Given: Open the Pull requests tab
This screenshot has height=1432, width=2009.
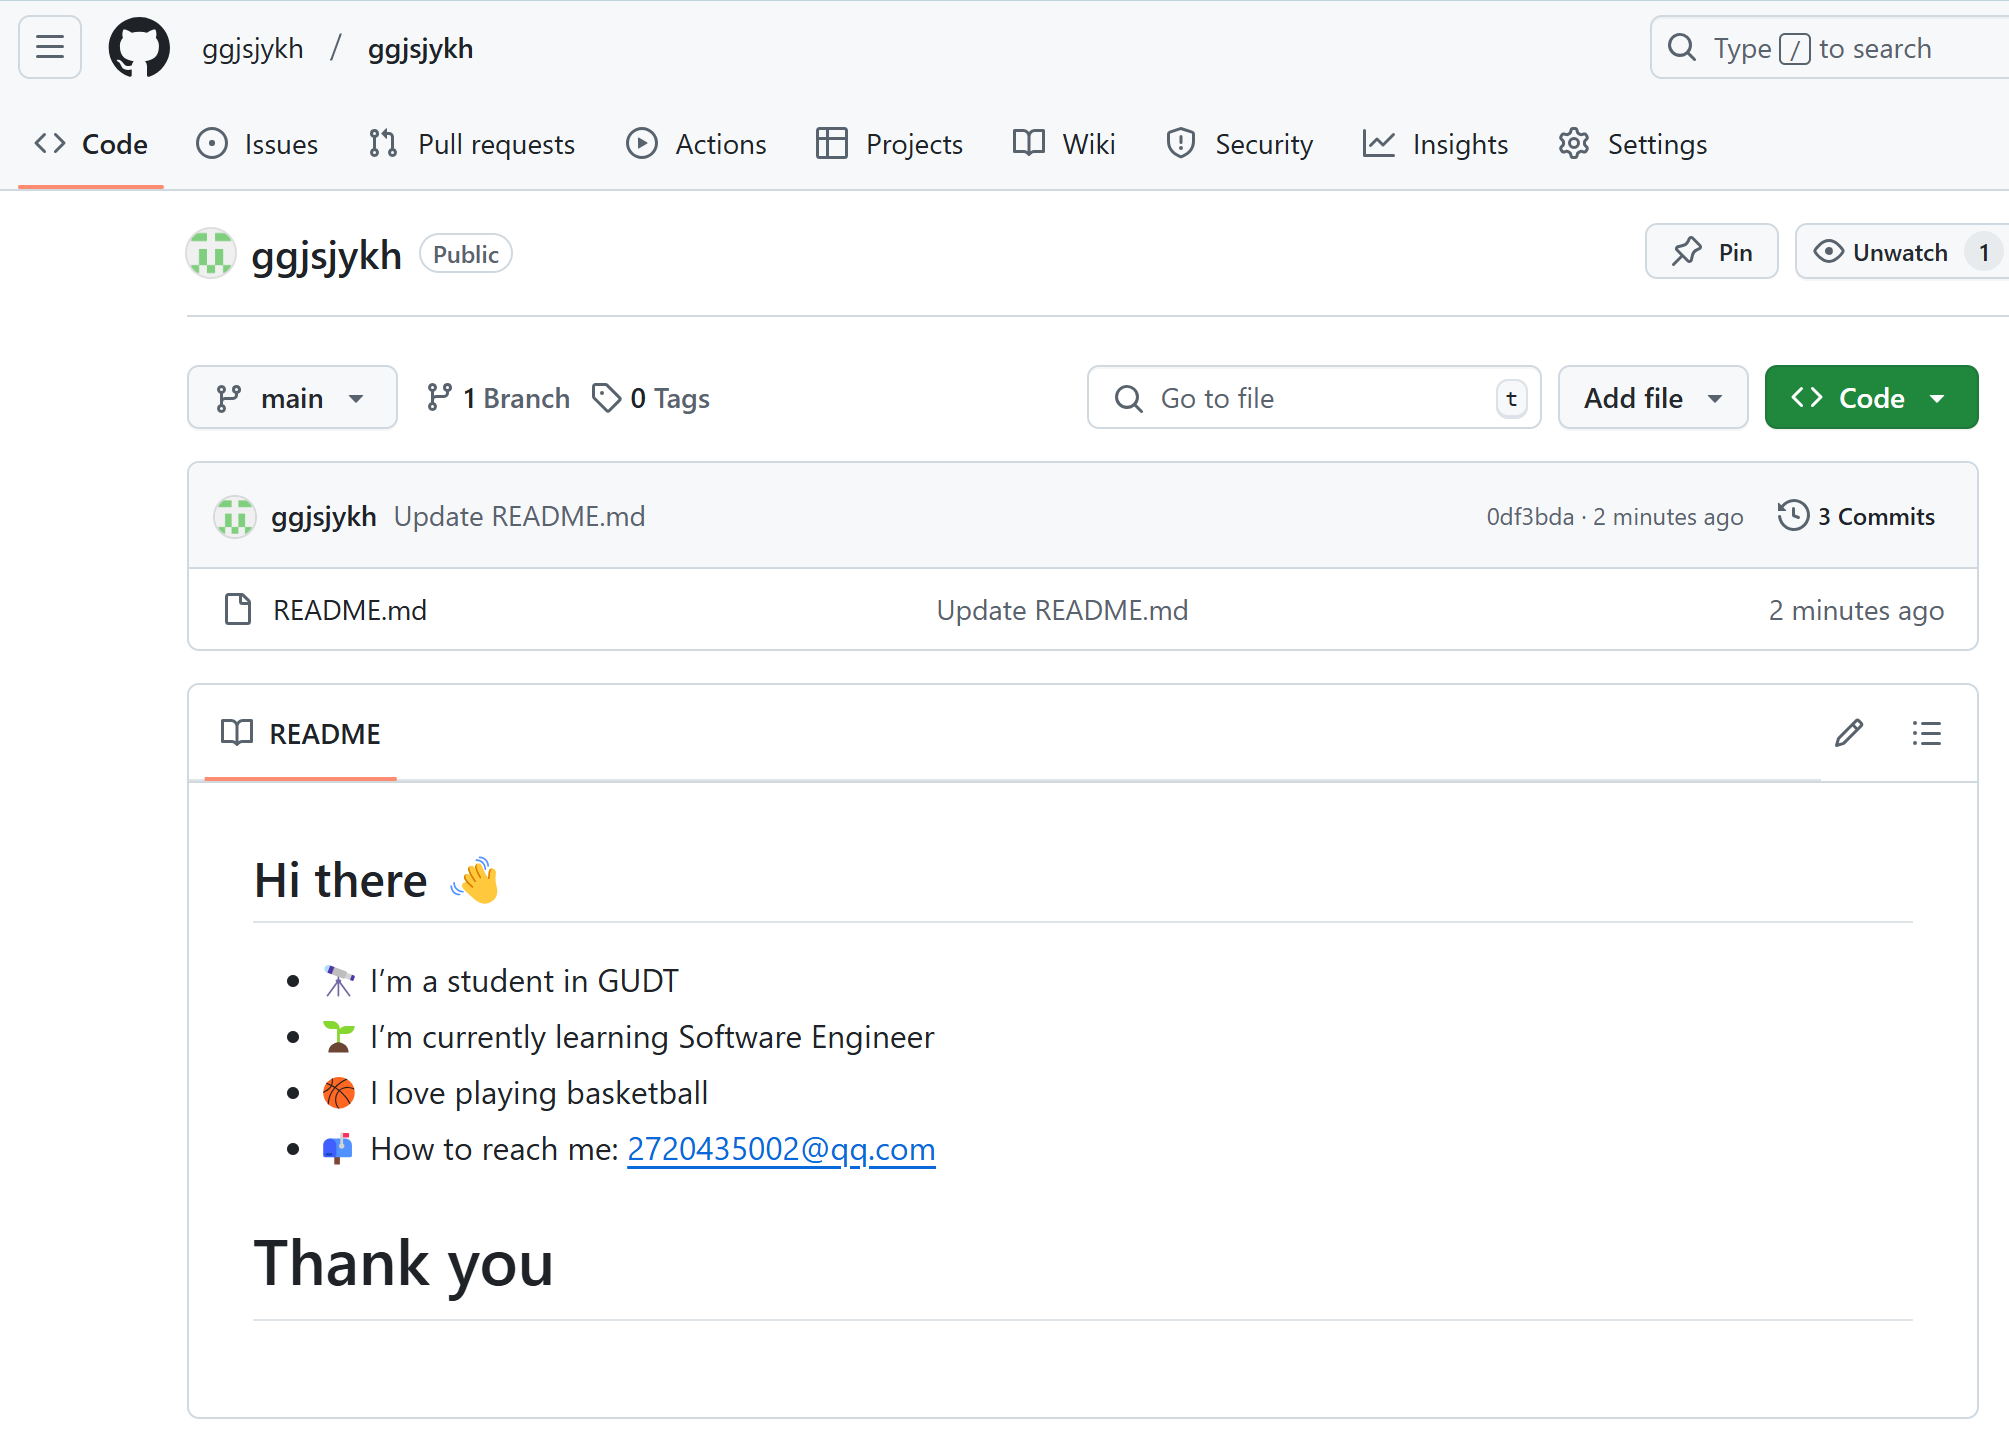Looking at the screenshot, I should click(472, 144).
